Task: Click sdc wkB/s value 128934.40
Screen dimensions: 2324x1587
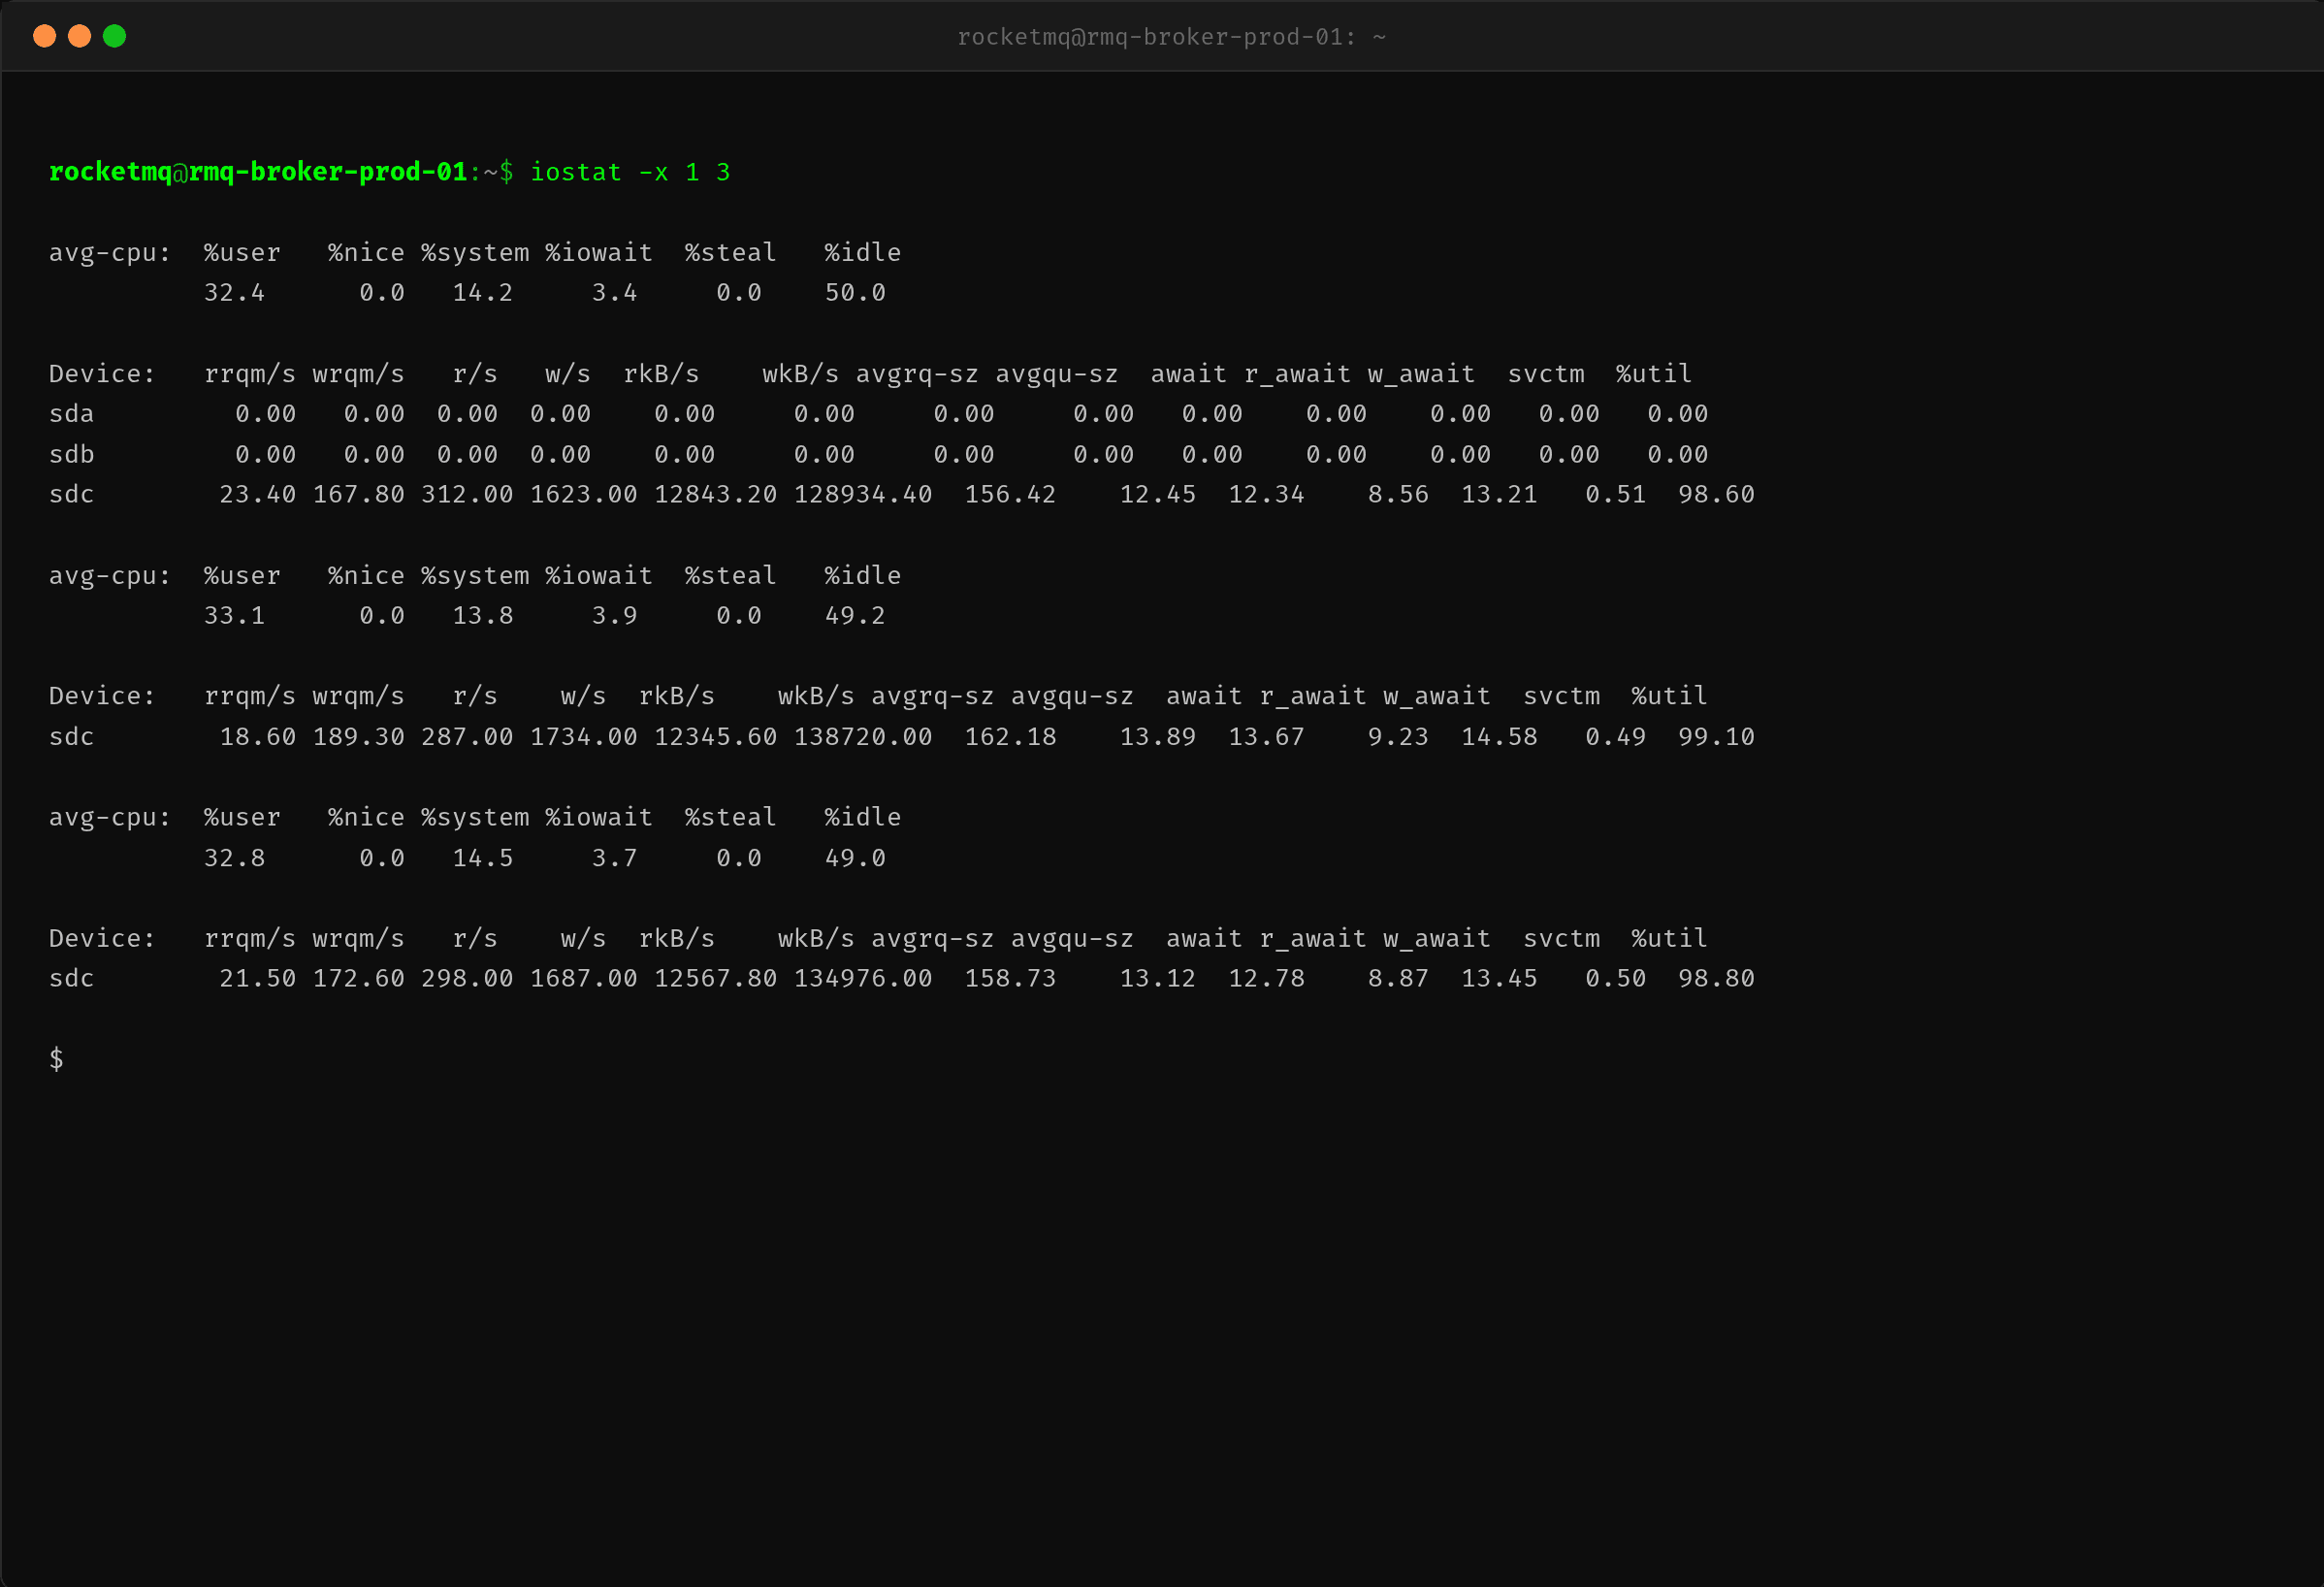Action: tap(863, 495)
